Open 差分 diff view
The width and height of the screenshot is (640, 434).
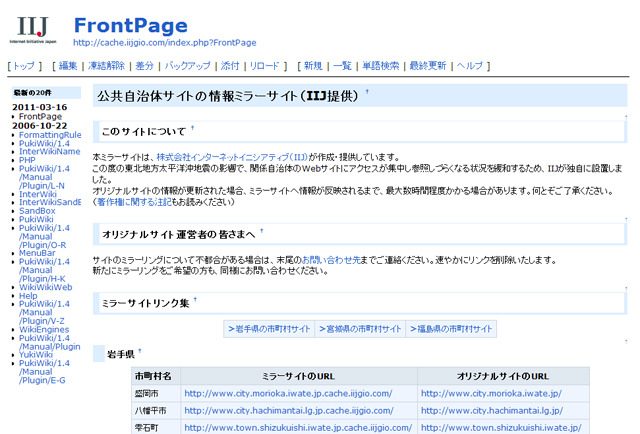pos(144,66)
